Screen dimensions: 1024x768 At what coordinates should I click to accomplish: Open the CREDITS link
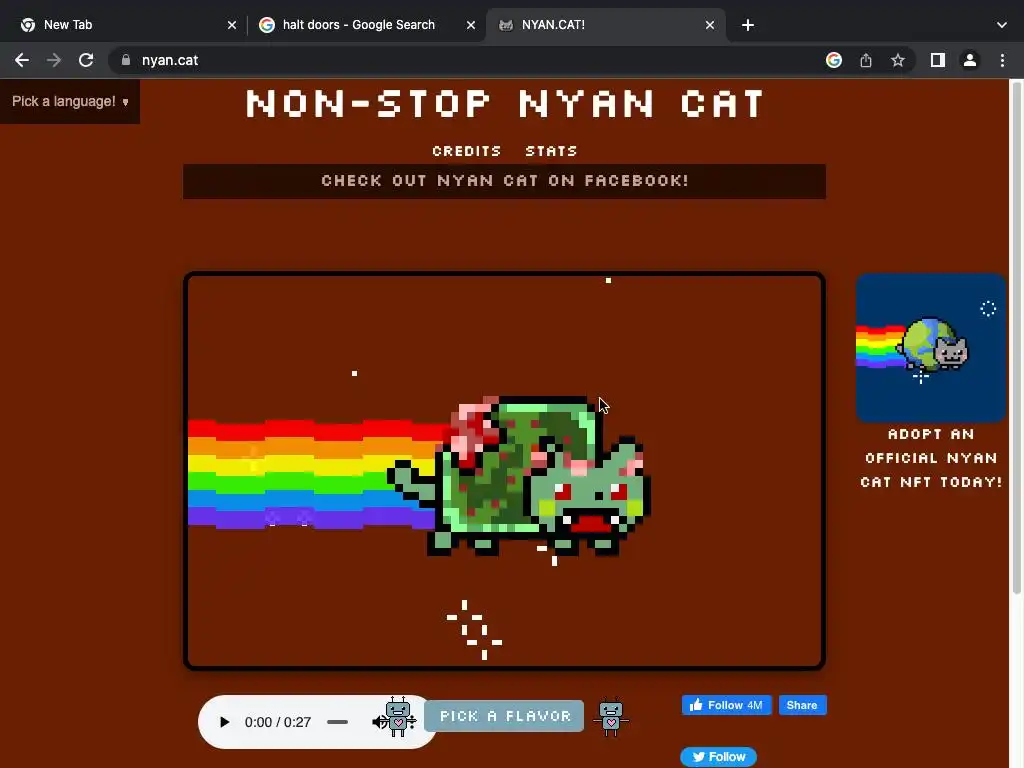tap(466, 152)
